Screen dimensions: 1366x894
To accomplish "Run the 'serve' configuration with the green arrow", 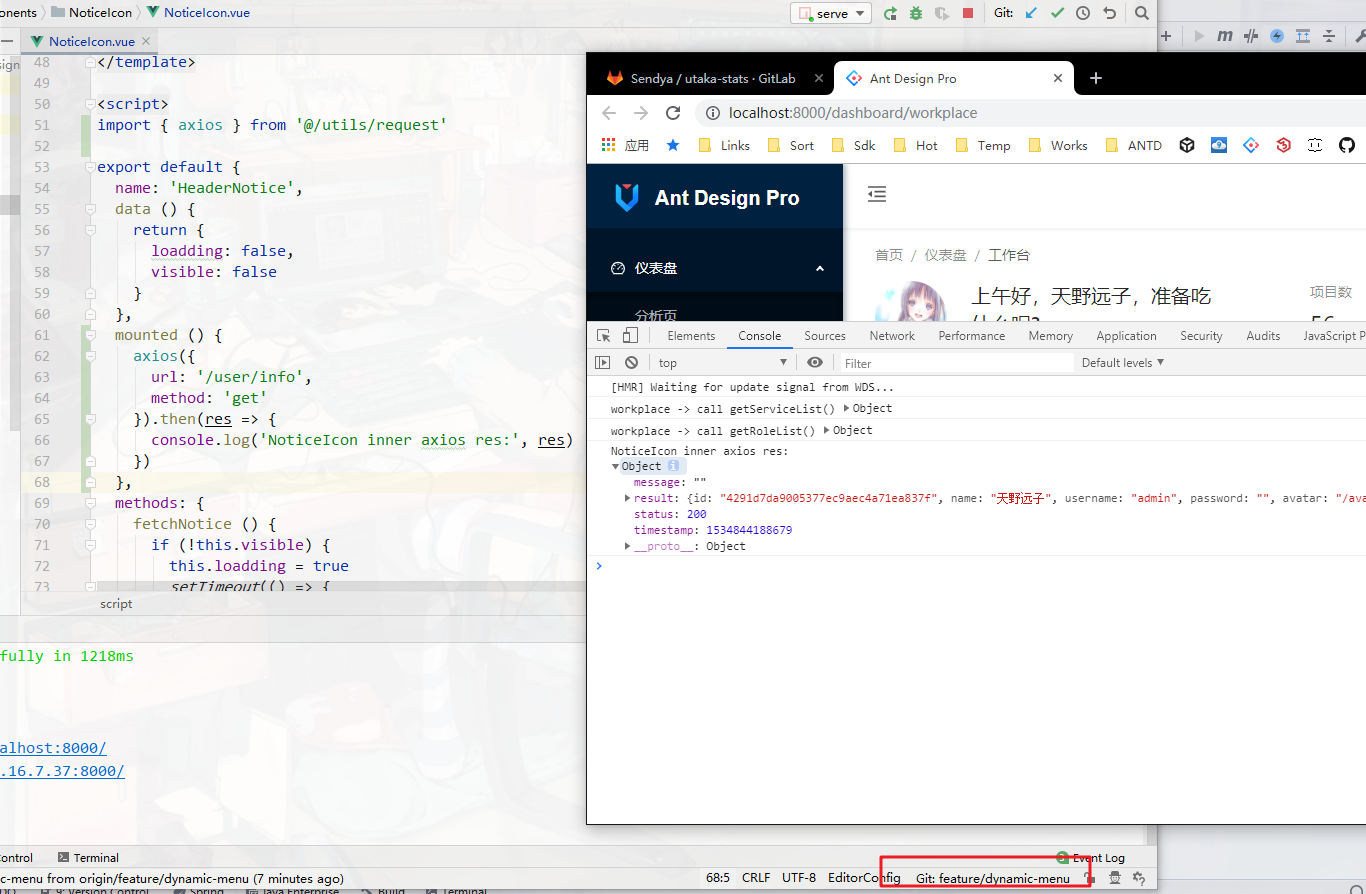I will (x=891, y=13).
